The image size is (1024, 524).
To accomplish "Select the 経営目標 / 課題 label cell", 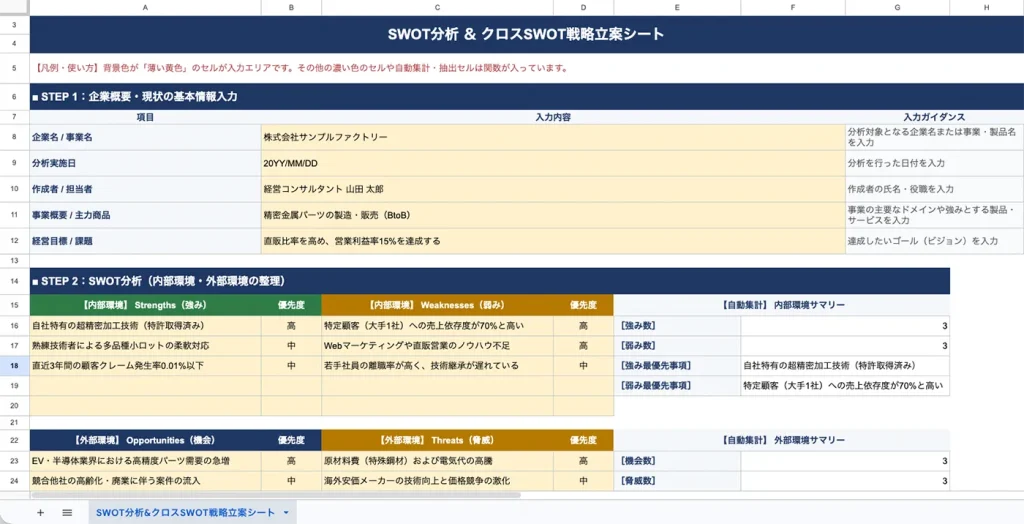I will click(x=146, y=241).
